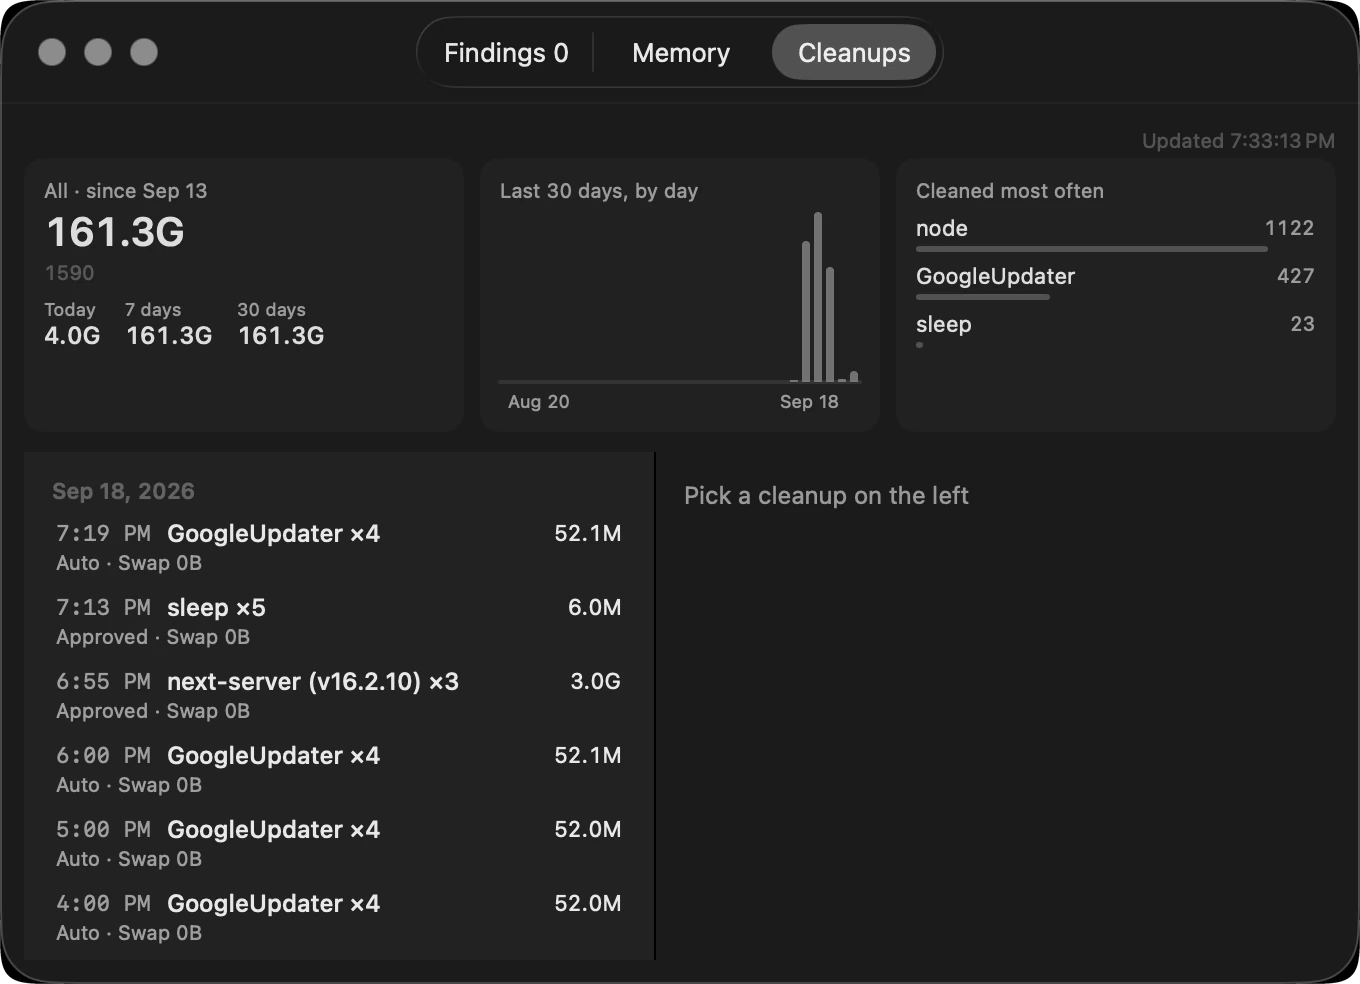Click the GoogleUpdater count 427
The width and height of the screenshot is (1360, 984).
[1295, 276]
